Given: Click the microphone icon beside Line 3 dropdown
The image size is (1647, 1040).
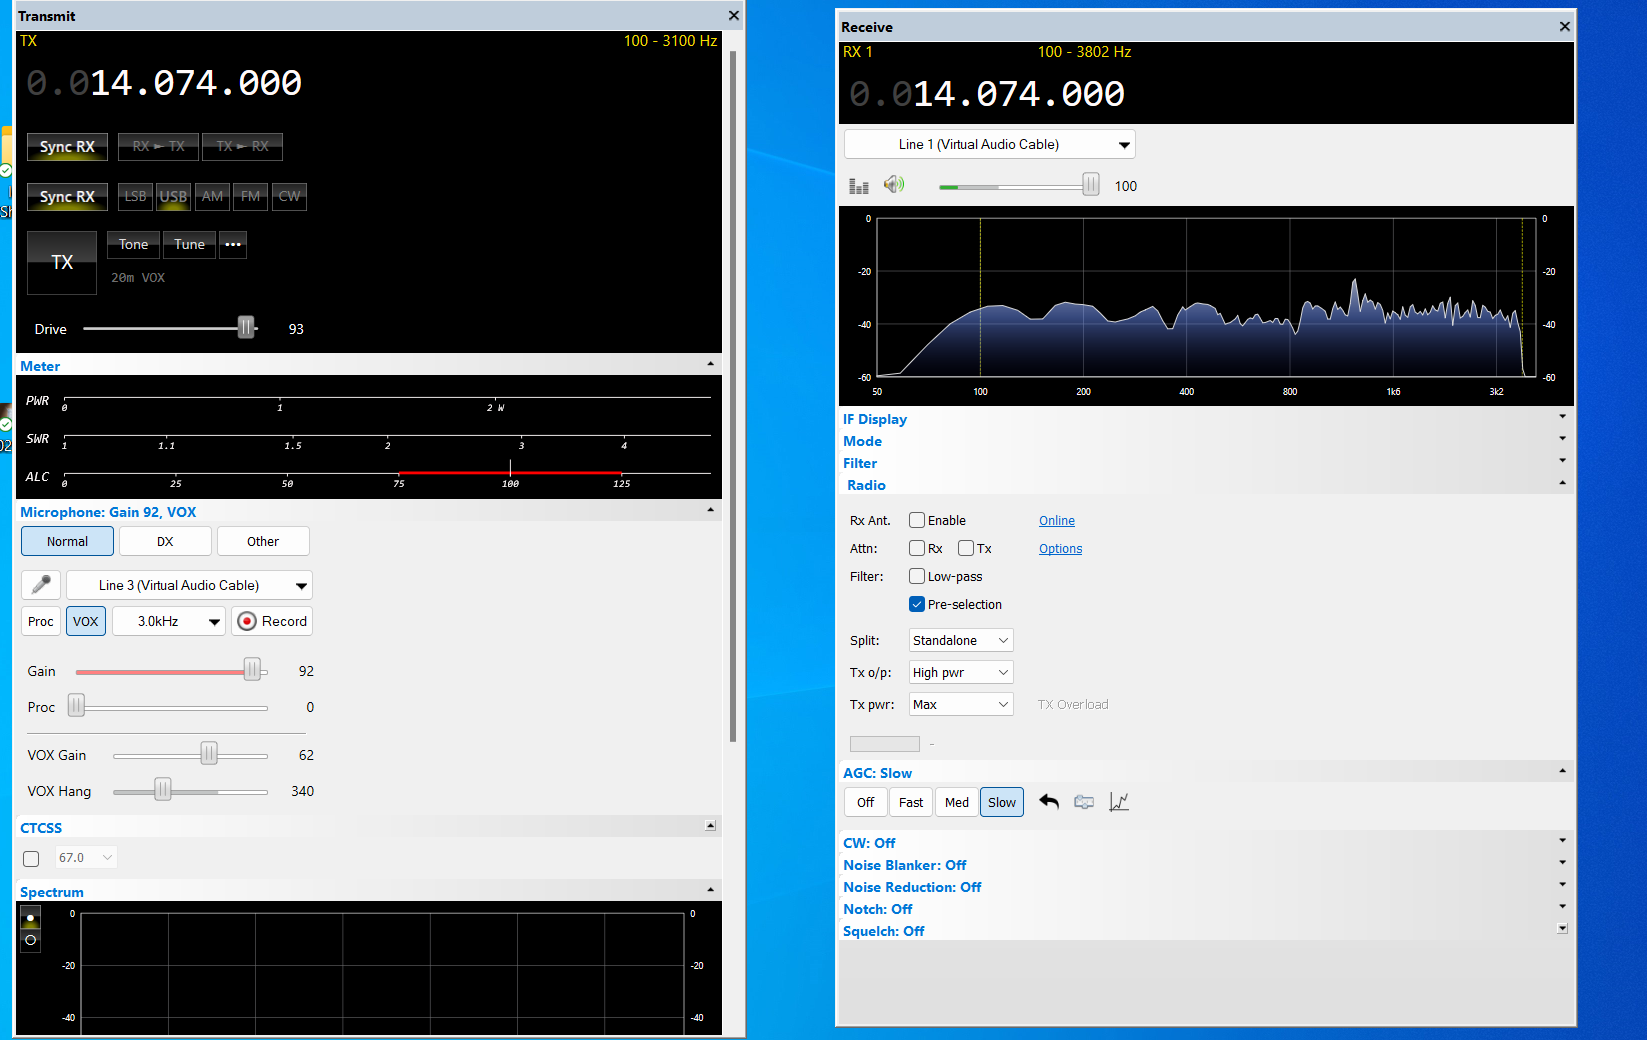Looking at the screenshot, I should click(x=41, y=585).
